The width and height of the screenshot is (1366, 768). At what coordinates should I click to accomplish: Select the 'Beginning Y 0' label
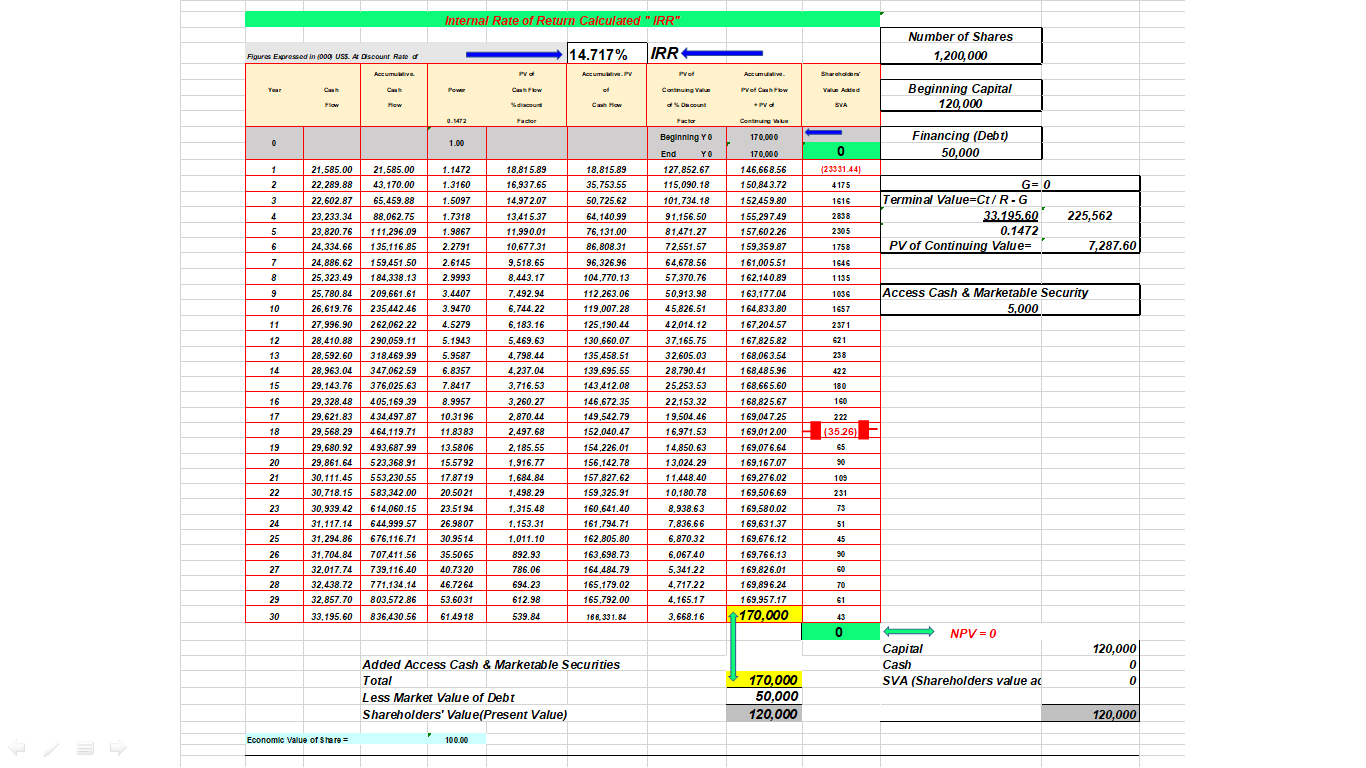coord(686,137)
